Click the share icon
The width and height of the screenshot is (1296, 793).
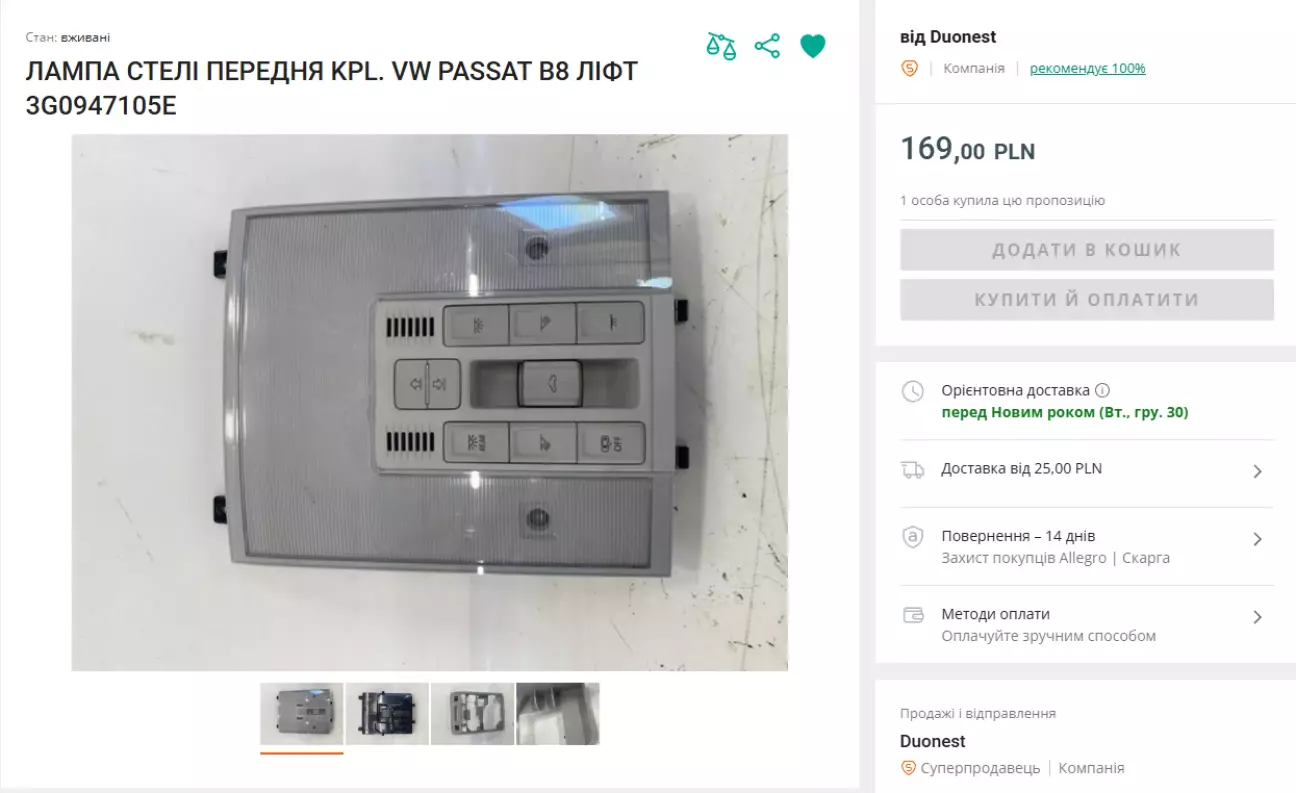tap(767, 46)
